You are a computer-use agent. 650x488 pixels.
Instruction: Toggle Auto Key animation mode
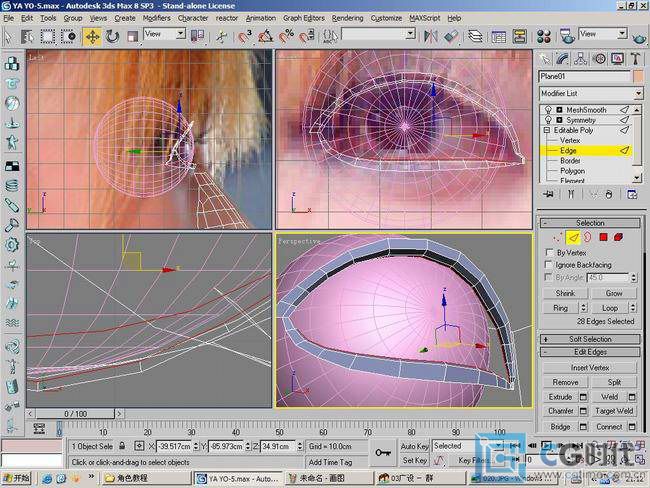[414, 447]
